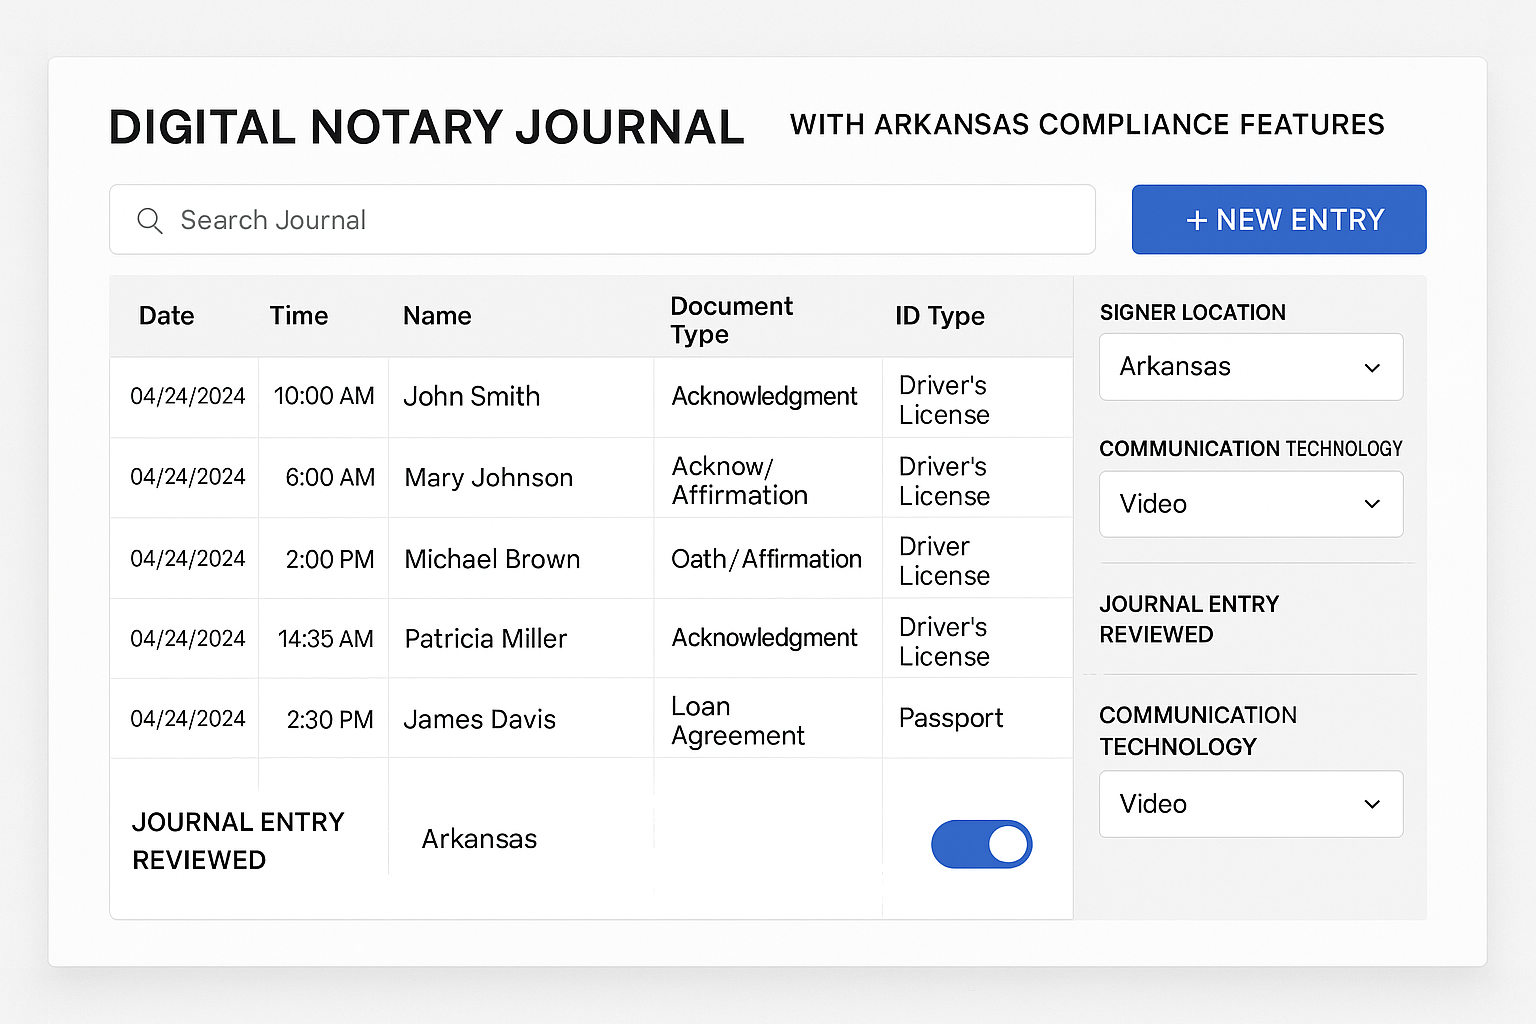Click the Arkansas label in the bottom row
1536x1024 pixels.
(479, 839)
